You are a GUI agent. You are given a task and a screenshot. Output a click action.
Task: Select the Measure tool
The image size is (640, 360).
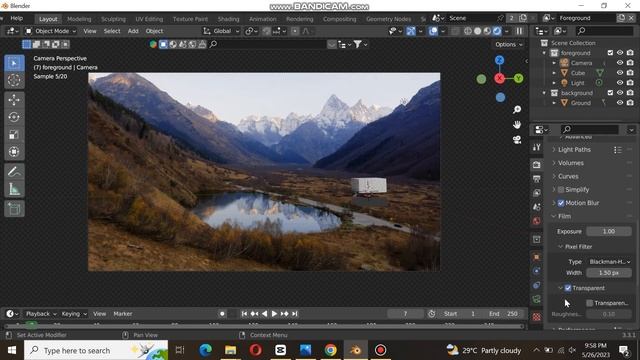click(14, 189)
